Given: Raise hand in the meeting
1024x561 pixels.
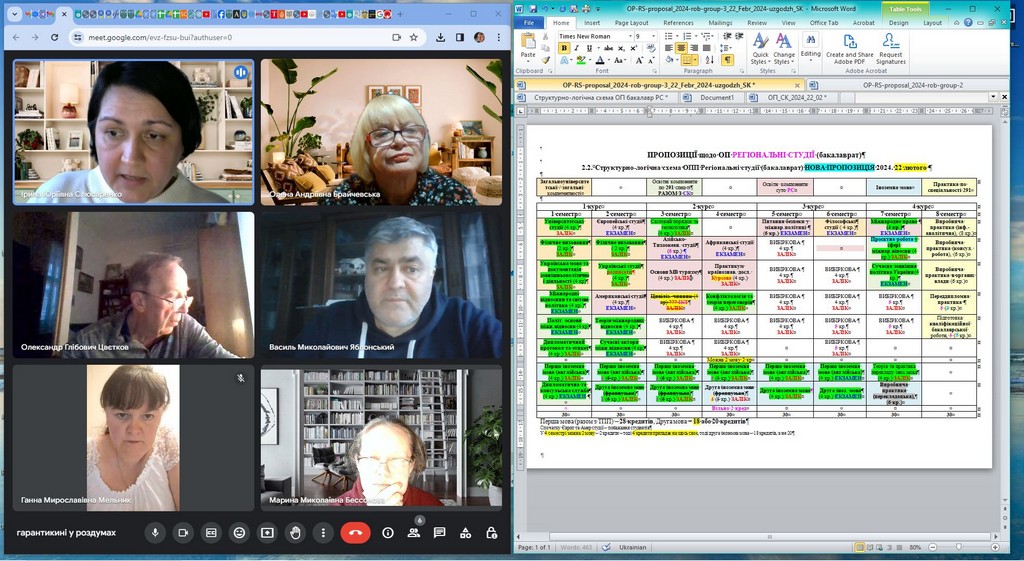Looking at the screenshot, I should point(295,533).
